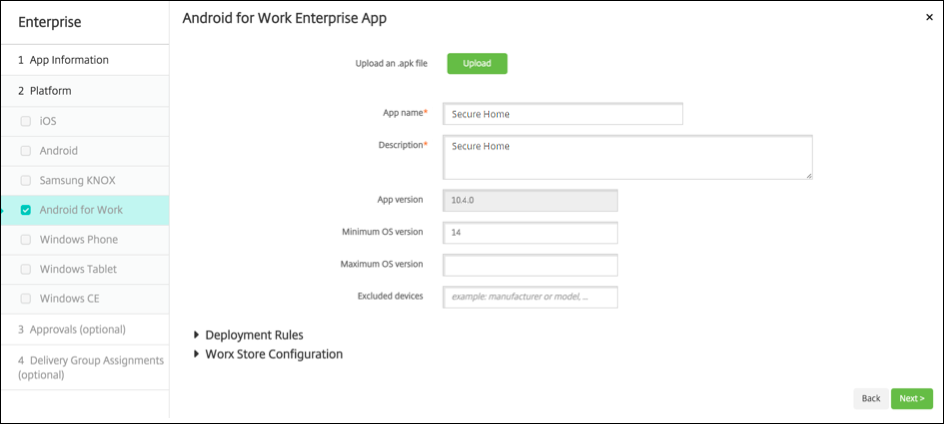Click the Back button
This screenshot has height=424, width=944.
click(870, 398)
